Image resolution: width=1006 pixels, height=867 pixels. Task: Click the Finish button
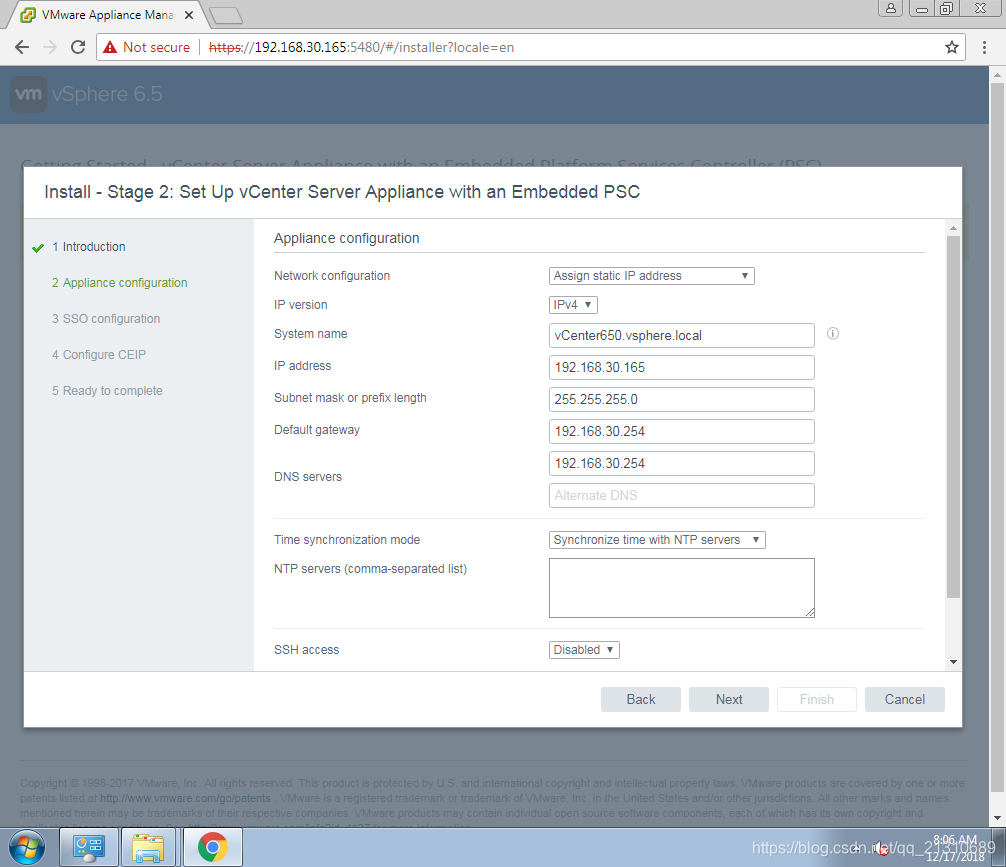pyautogui.click(x=817, y=700)
